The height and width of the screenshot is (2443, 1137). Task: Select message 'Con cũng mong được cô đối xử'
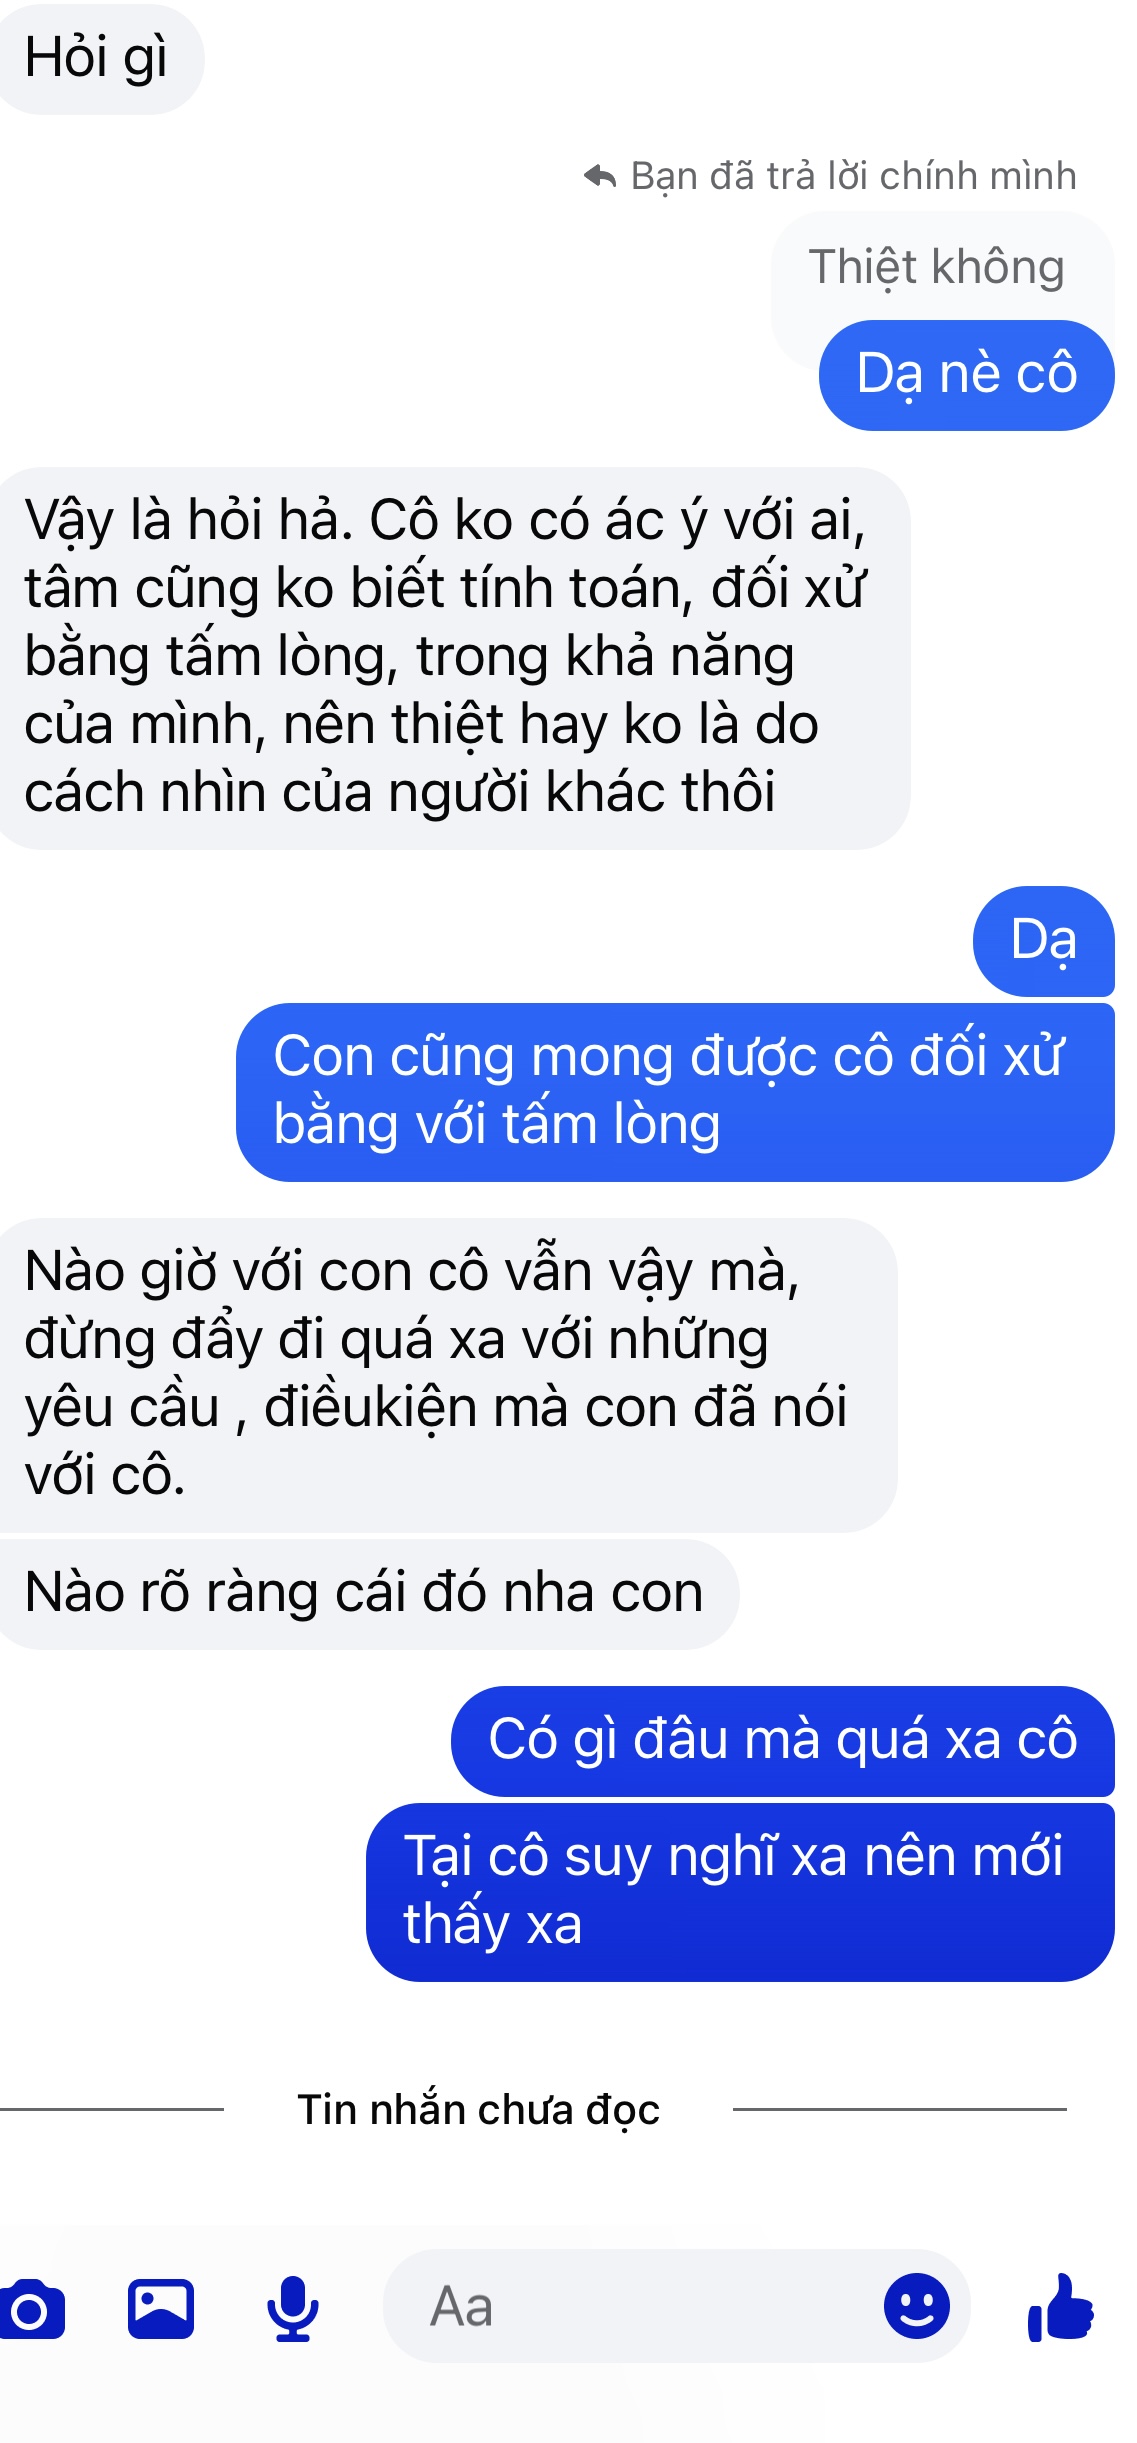pos(675,1092)
